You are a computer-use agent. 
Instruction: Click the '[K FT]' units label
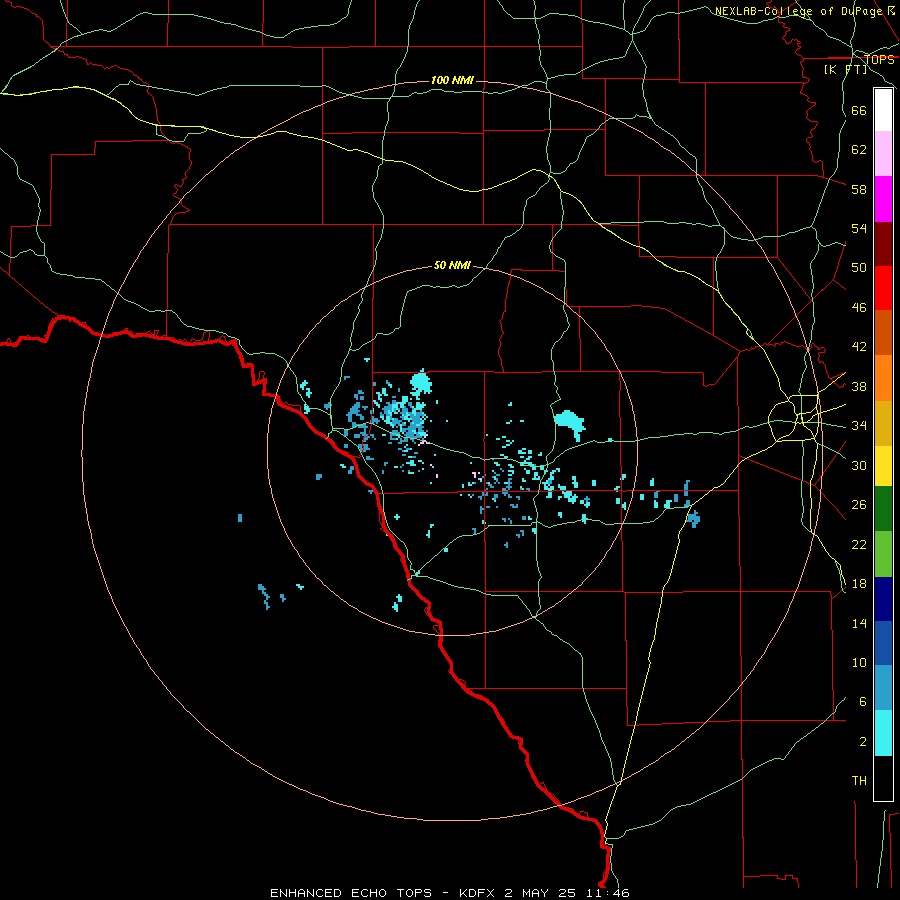(845, 69)
